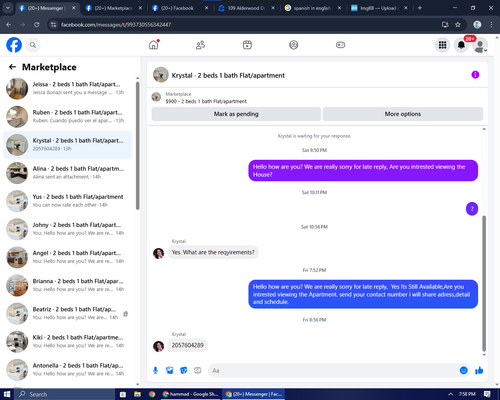
Task: Open Ruben conversation in the list
Action: 67,117
